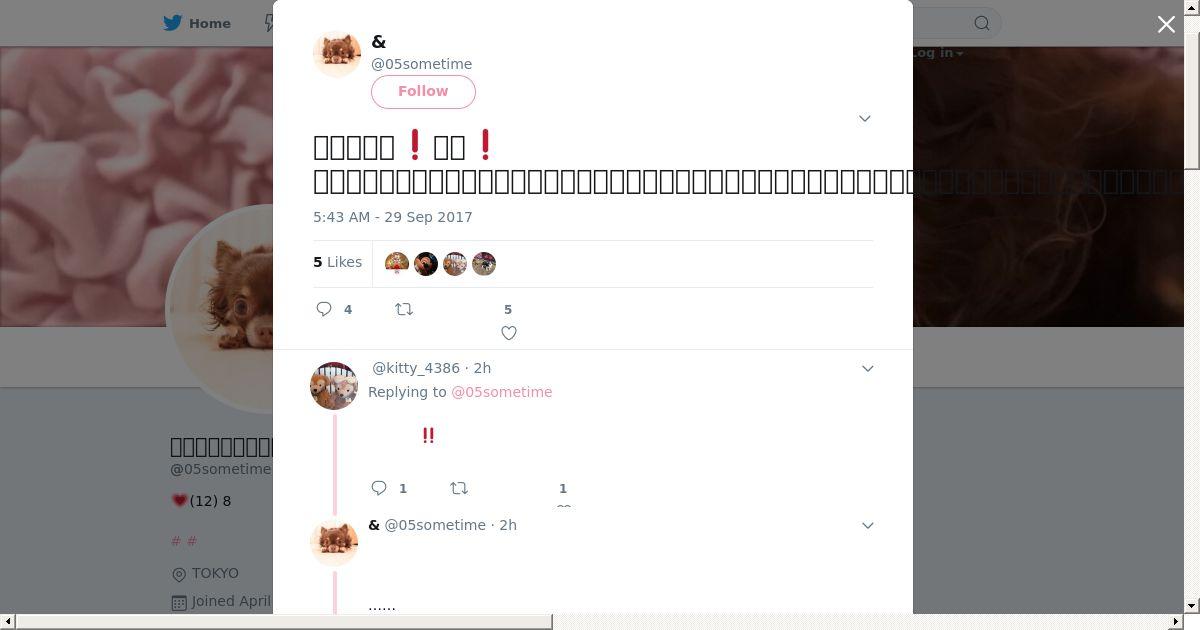Close the tweet overlay with X

tap(1166, 24)
